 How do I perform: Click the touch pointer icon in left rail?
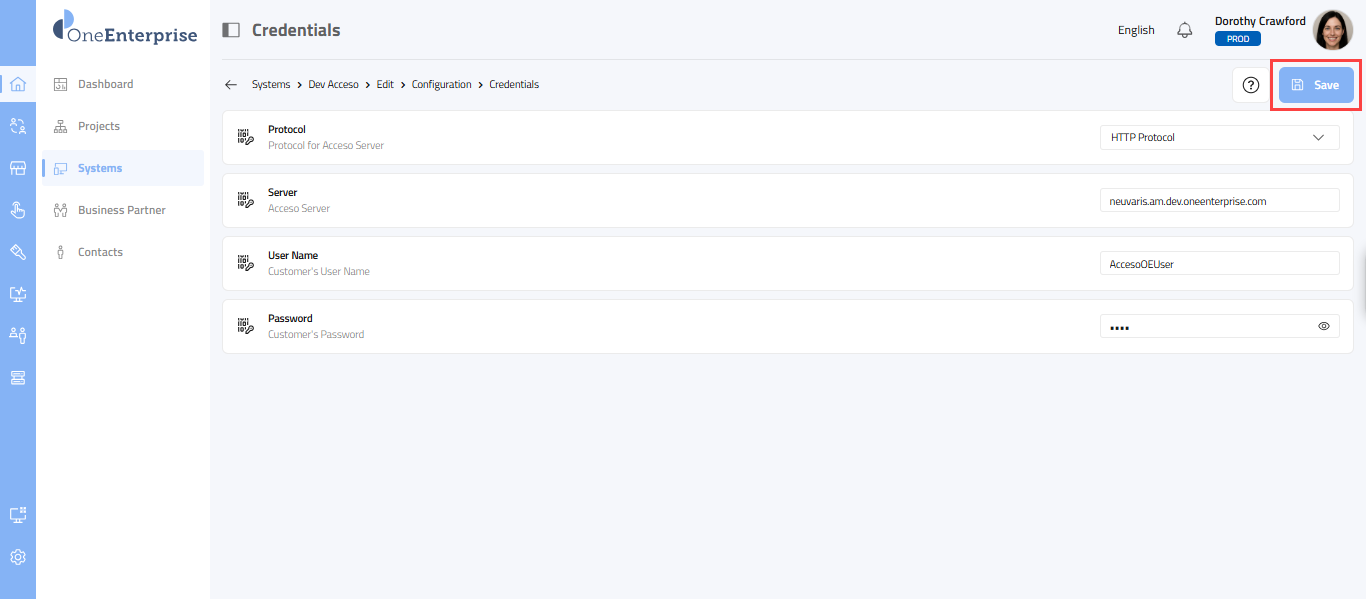(x=17, y=210)
